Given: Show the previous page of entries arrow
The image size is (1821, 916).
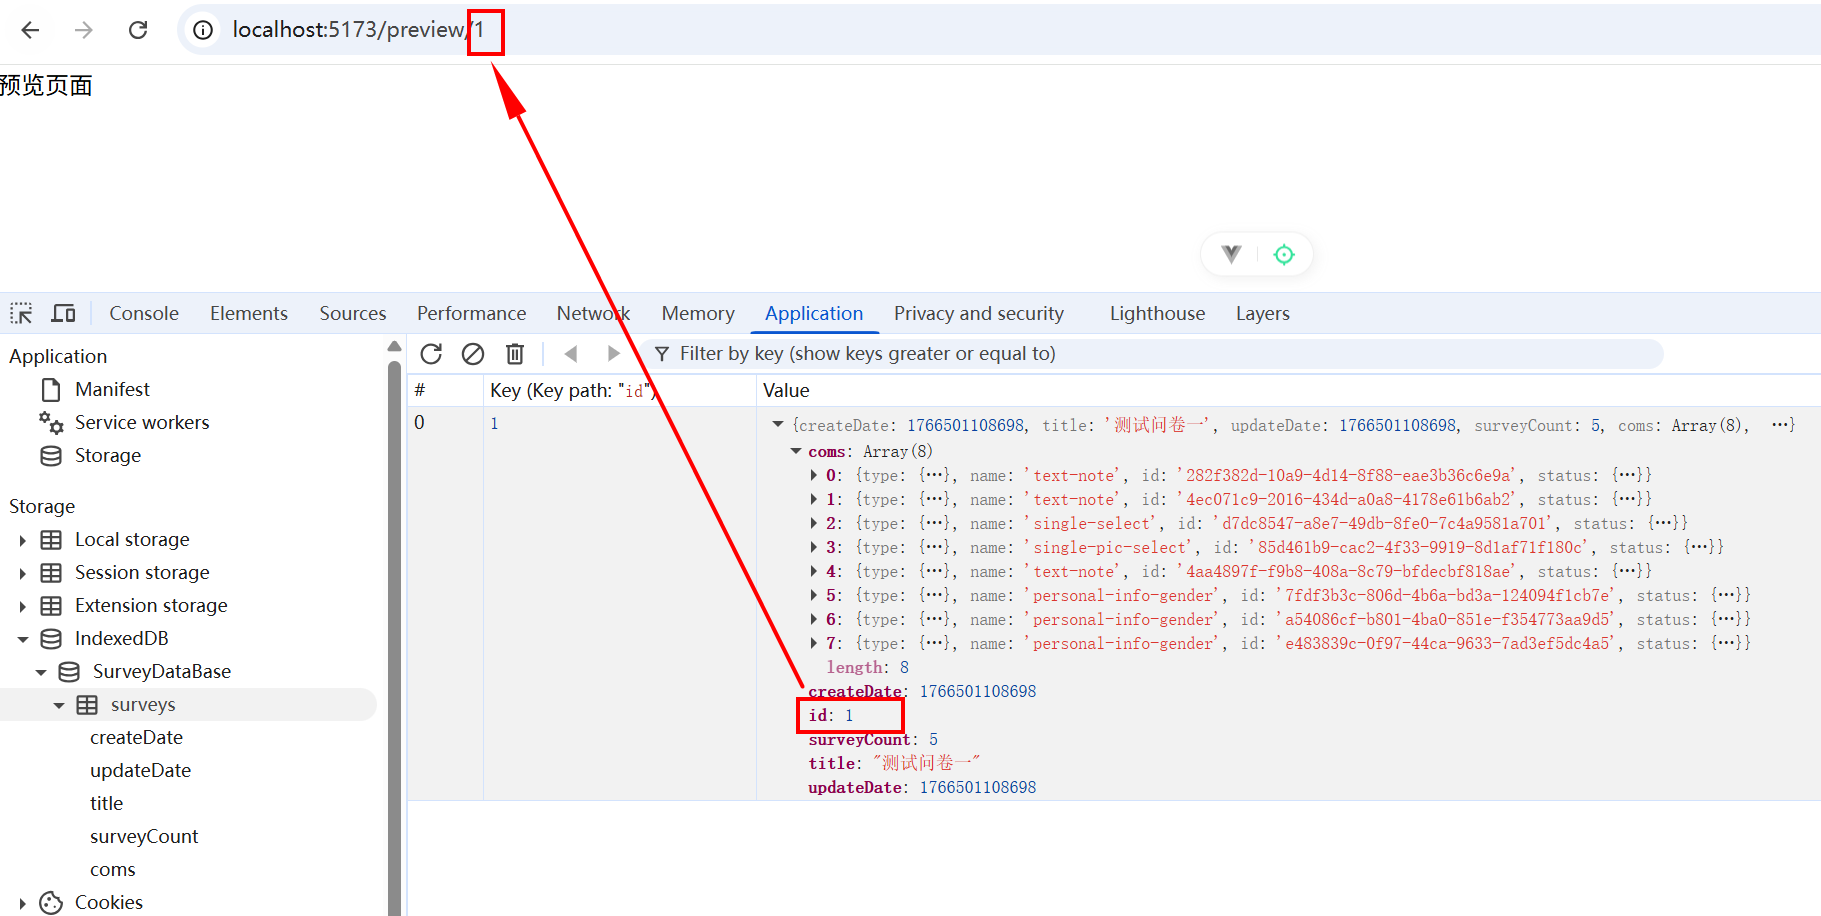Looking at the screenshot, I should click(x=571, y=353).
